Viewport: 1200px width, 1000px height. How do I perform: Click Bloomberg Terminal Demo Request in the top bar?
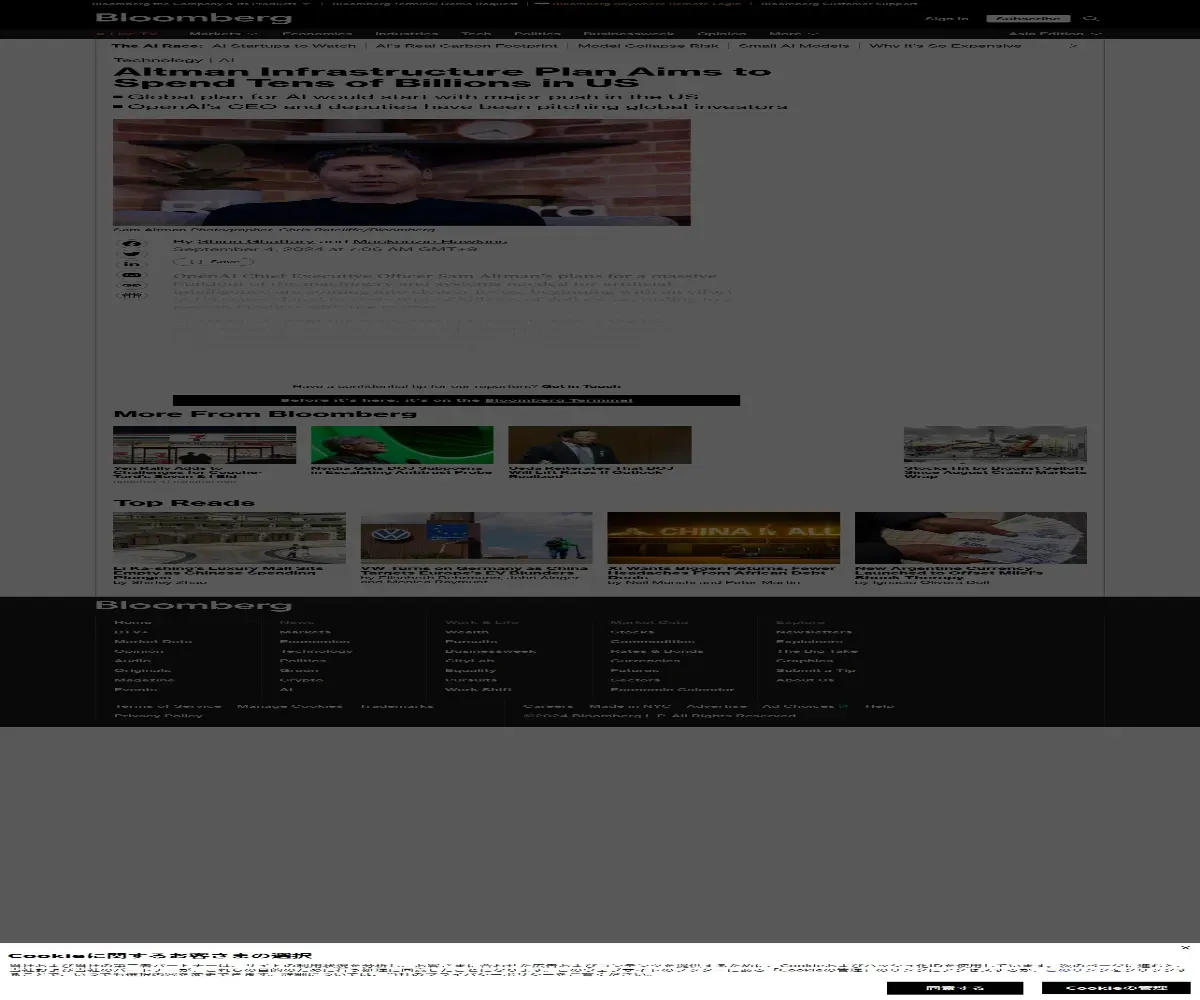(425, 3)
